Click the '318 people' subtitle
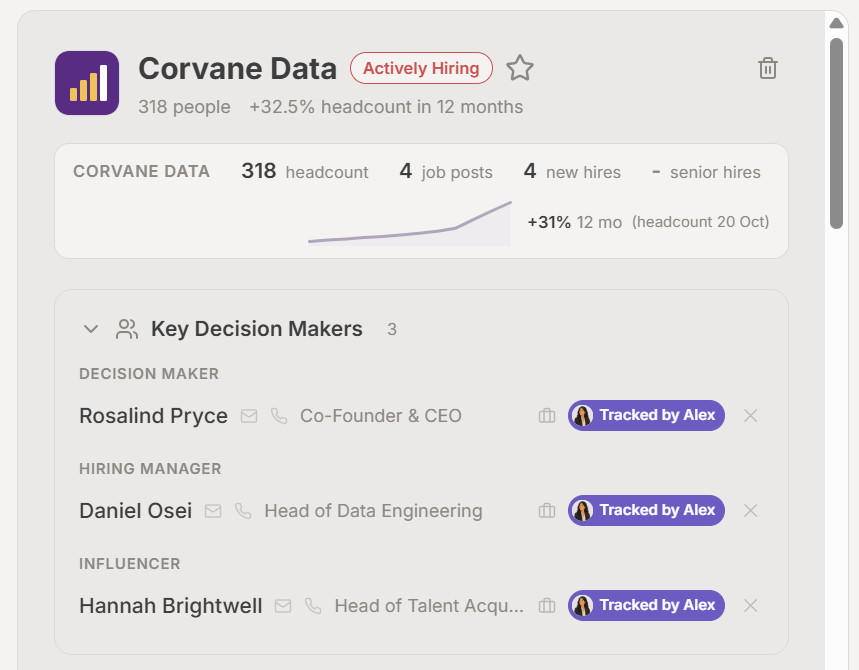 point(184,107)
